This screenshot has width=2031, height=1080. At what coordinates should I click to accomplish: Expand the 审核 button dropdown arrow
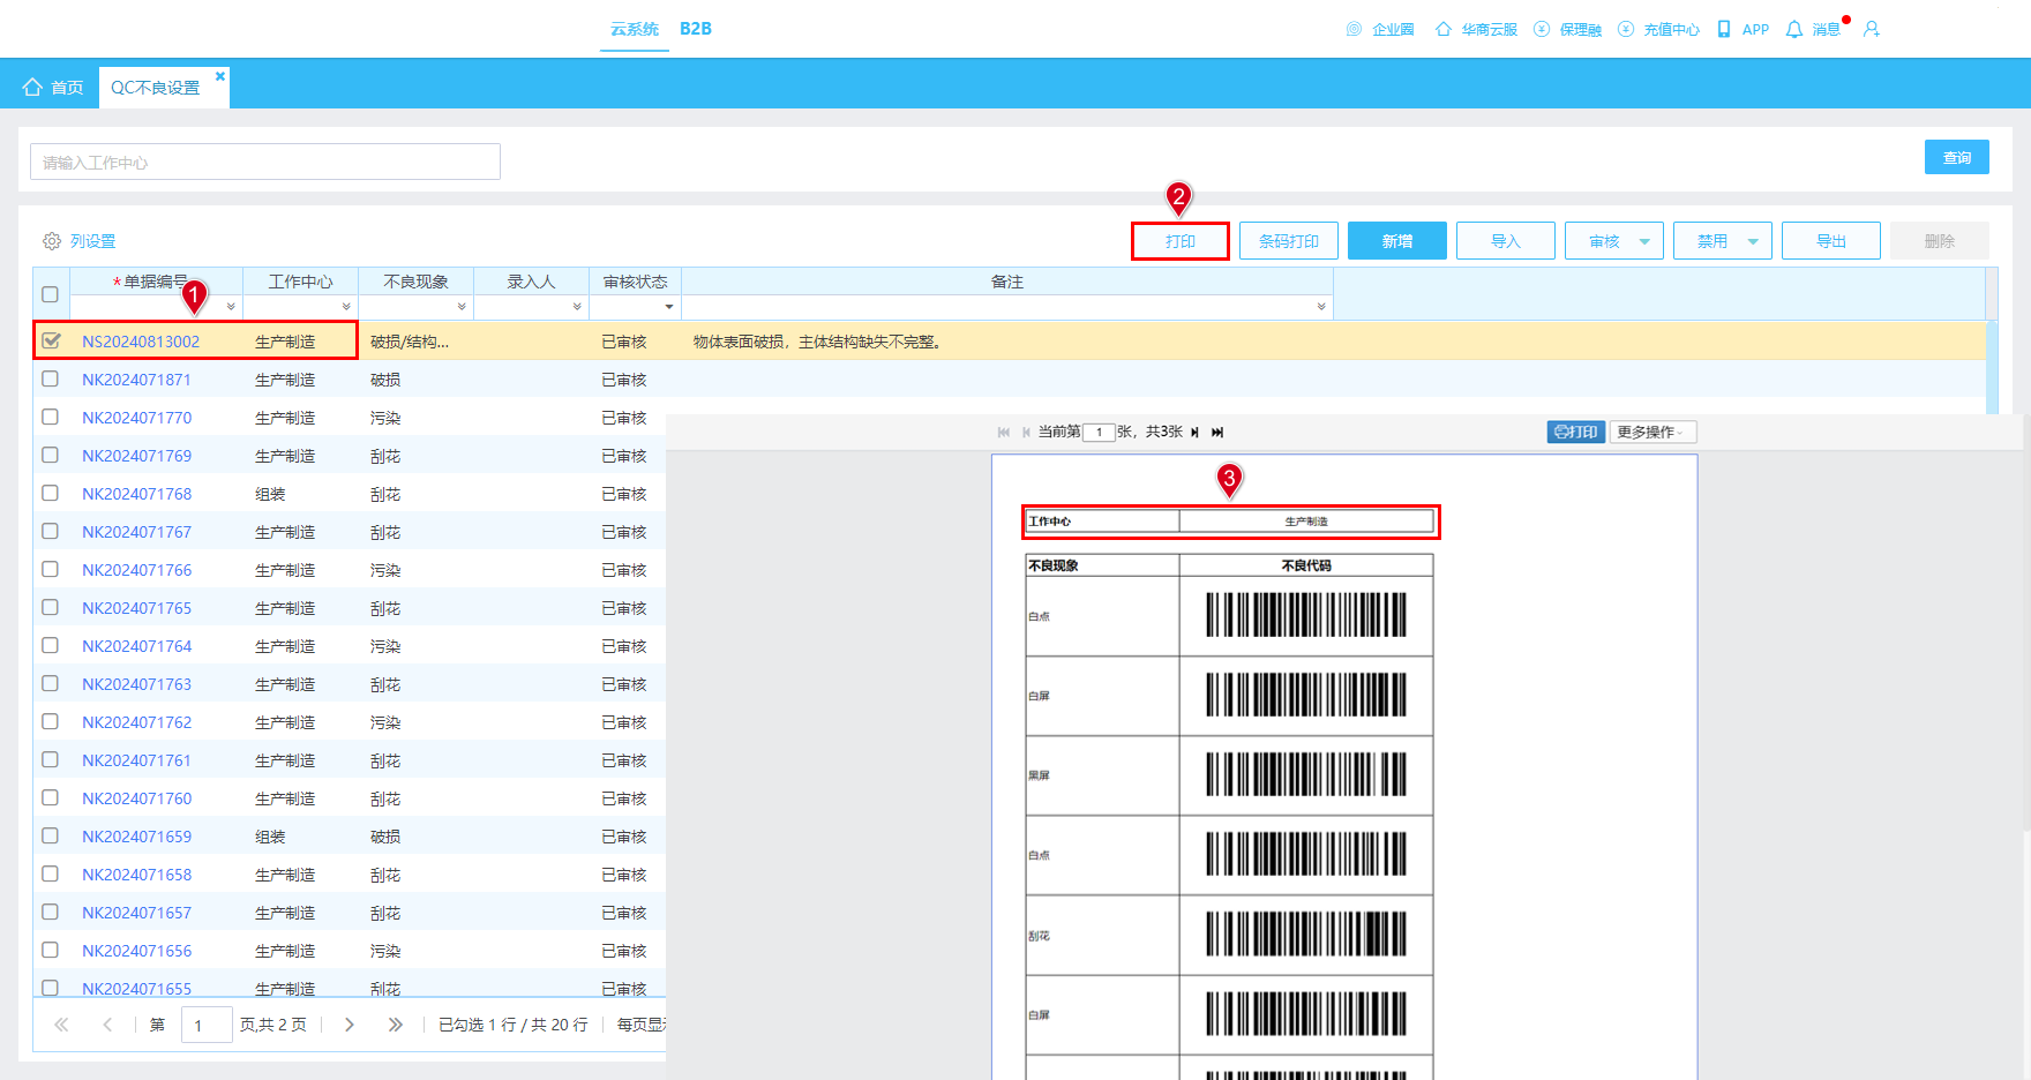click(1645, 241)
